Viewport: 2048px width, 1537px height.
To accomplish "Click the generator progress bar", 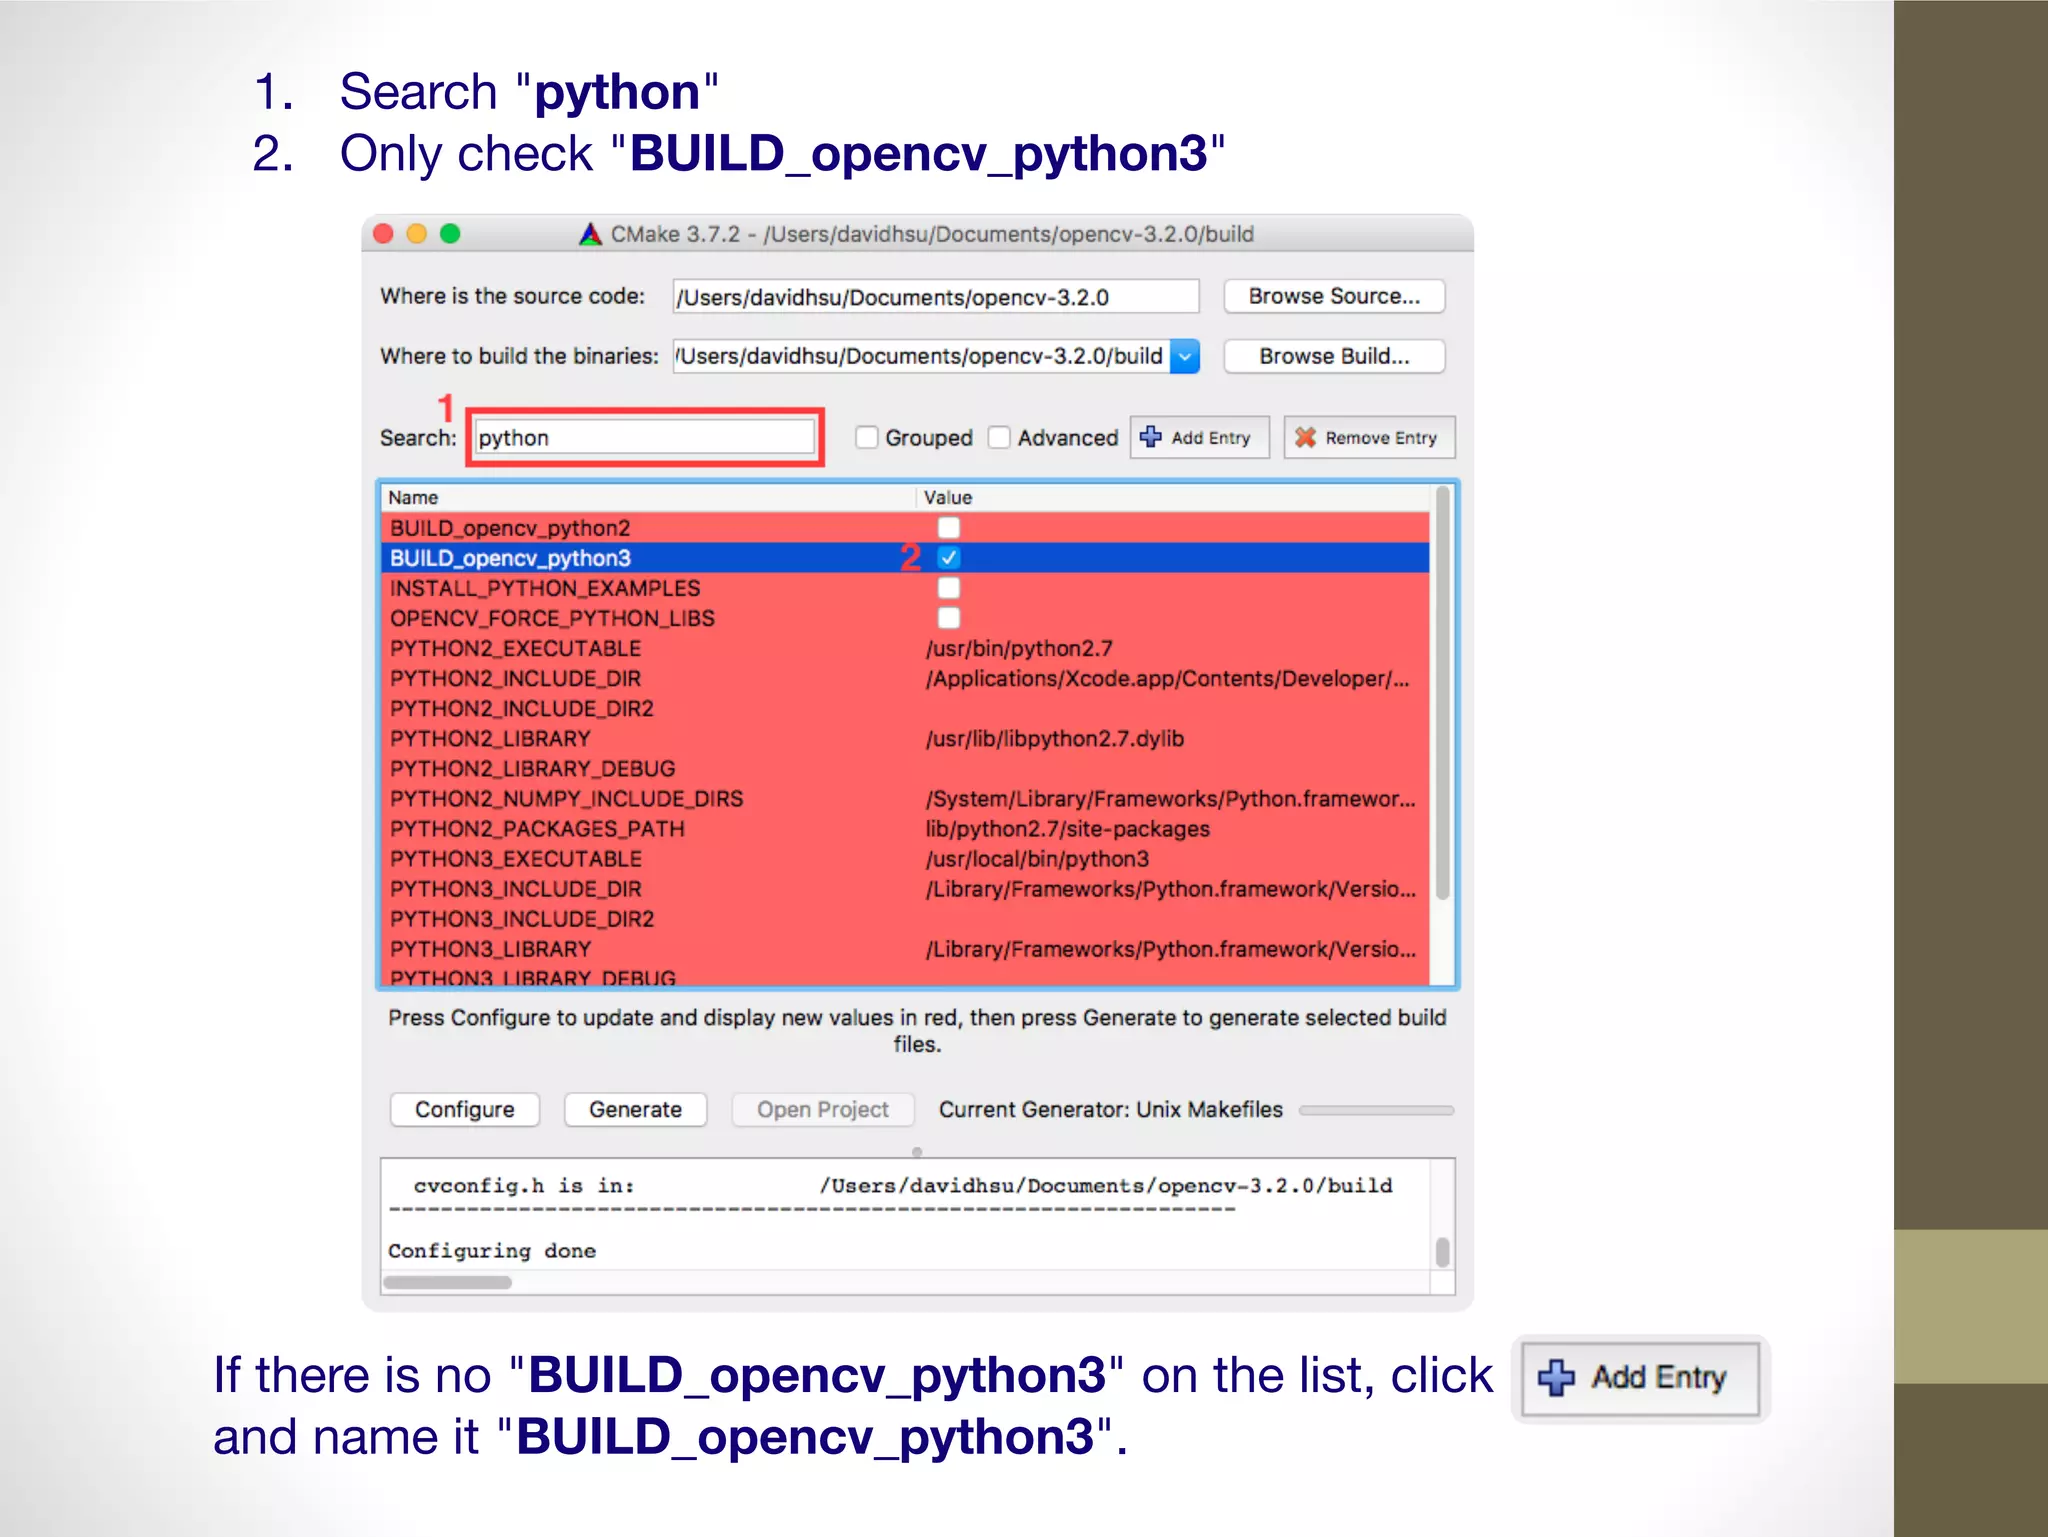I will point(1376,1110).
